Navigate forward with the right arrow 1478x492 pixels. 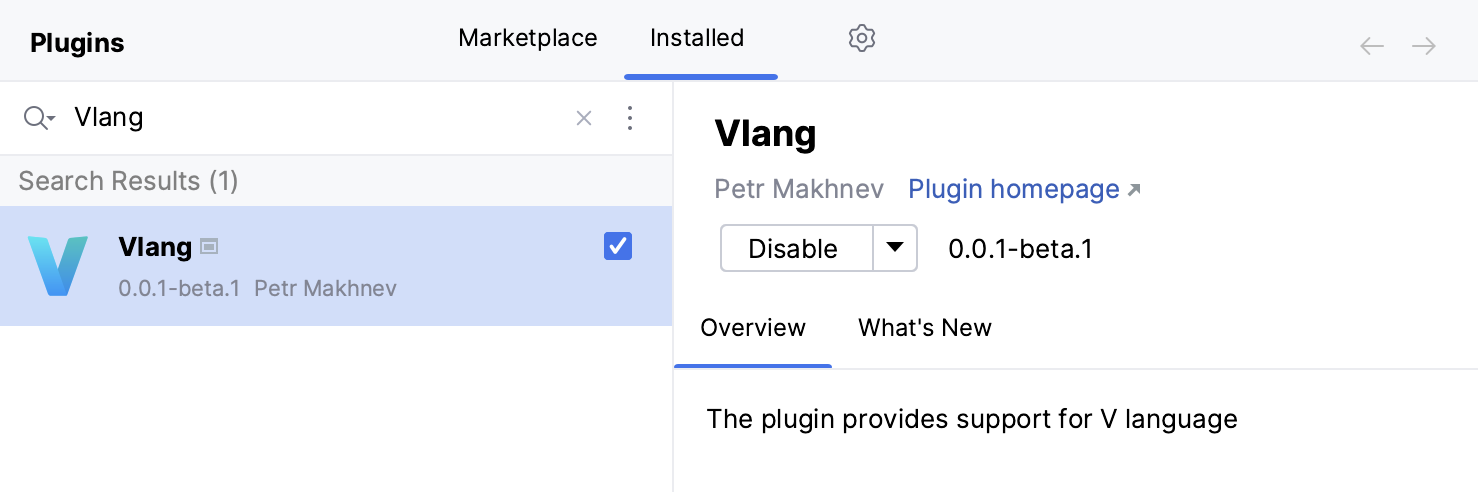[x=1424, y=46]
